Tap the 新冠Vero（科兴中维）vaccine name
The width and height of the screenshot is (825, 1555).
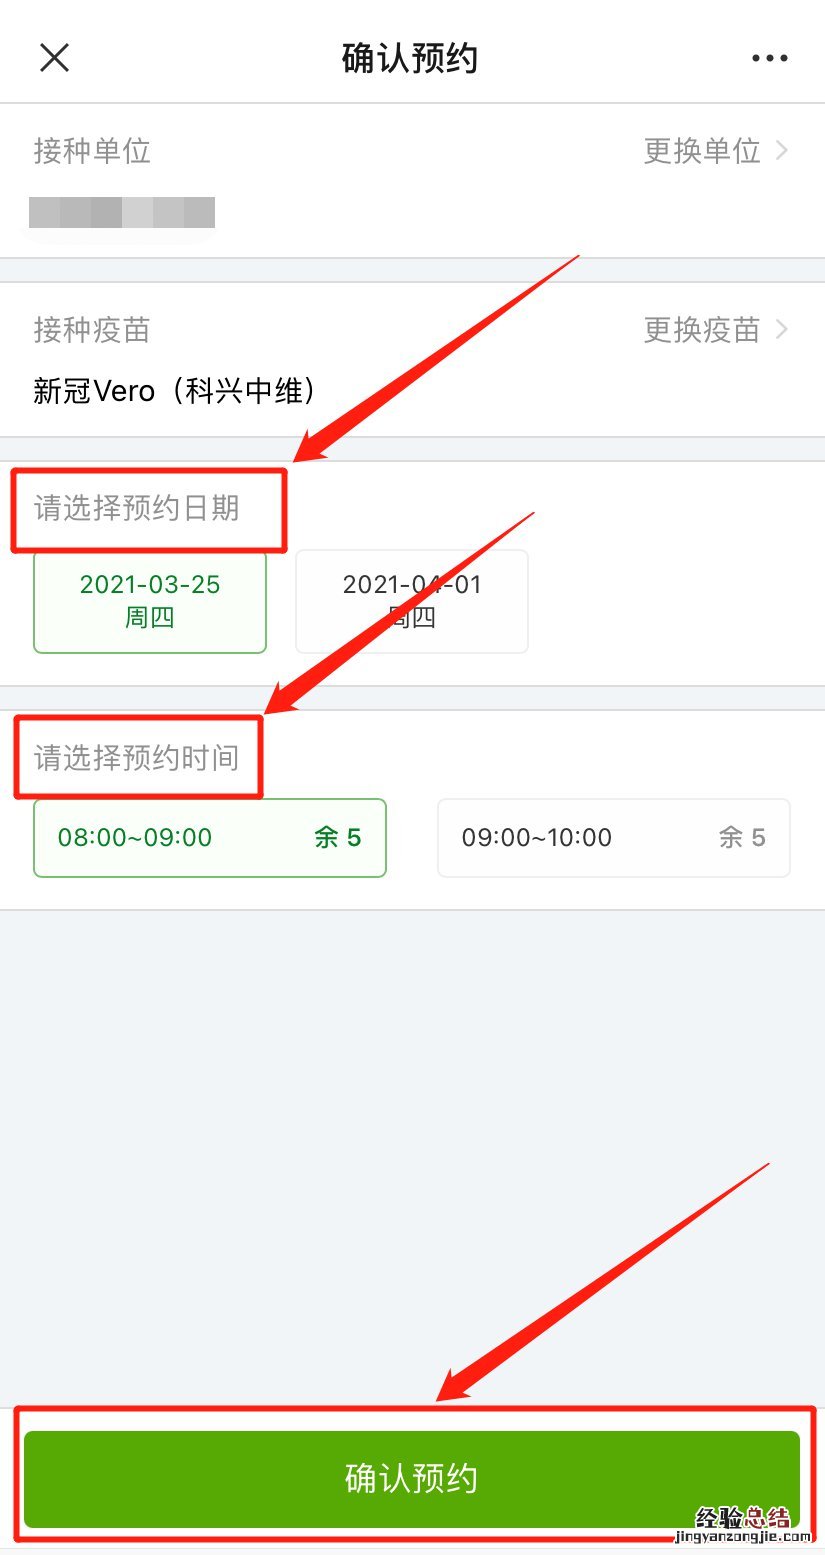click(176, 390)
